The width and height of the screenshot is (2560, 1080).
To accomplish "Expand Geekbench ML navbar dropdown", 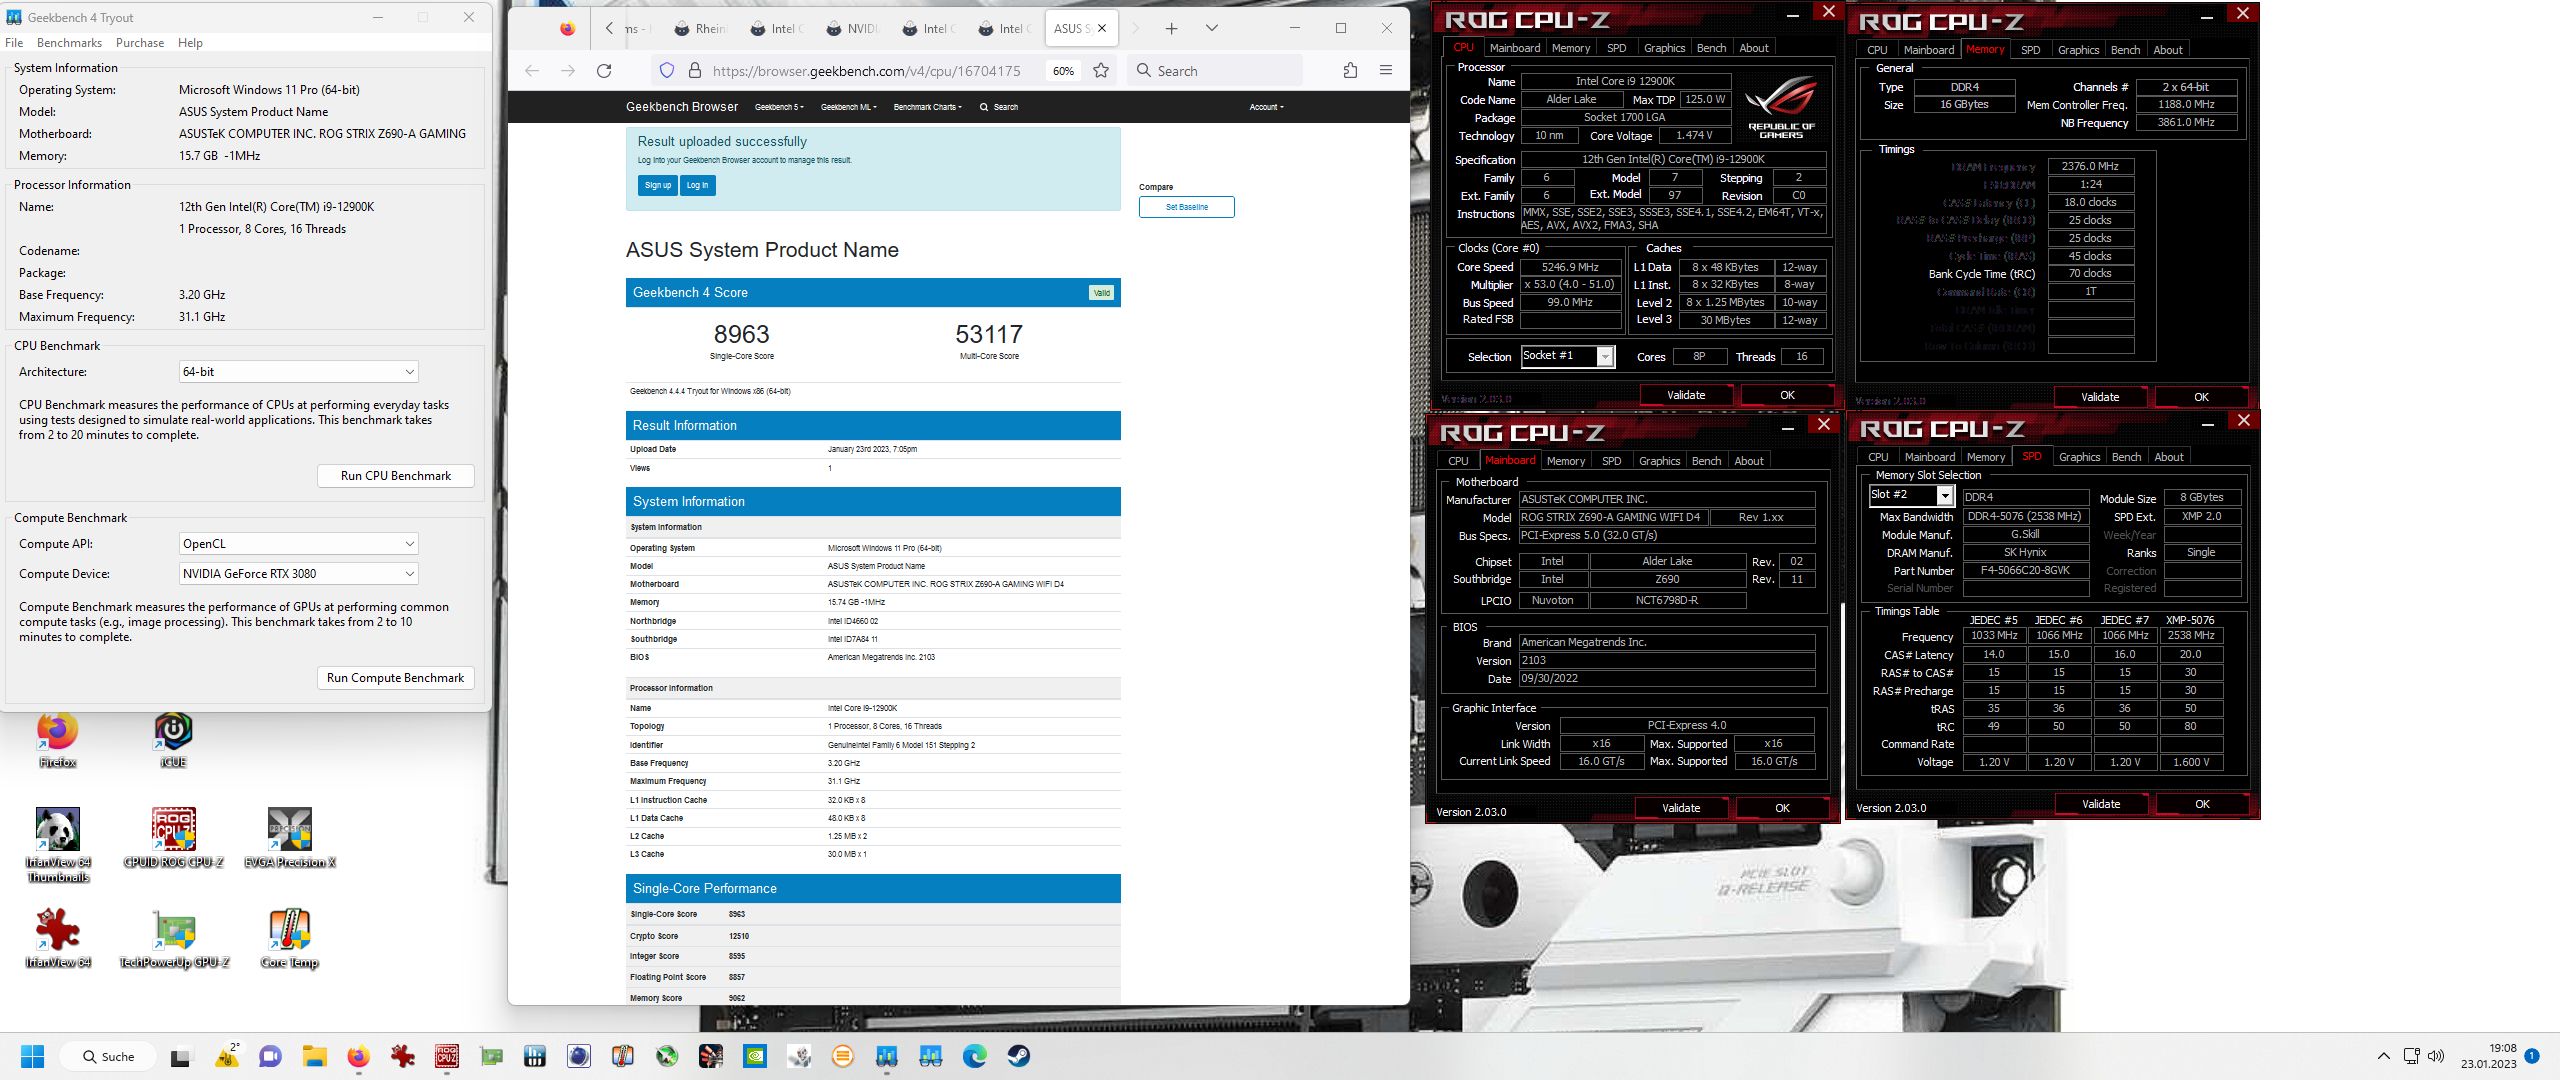I will 848,107.
